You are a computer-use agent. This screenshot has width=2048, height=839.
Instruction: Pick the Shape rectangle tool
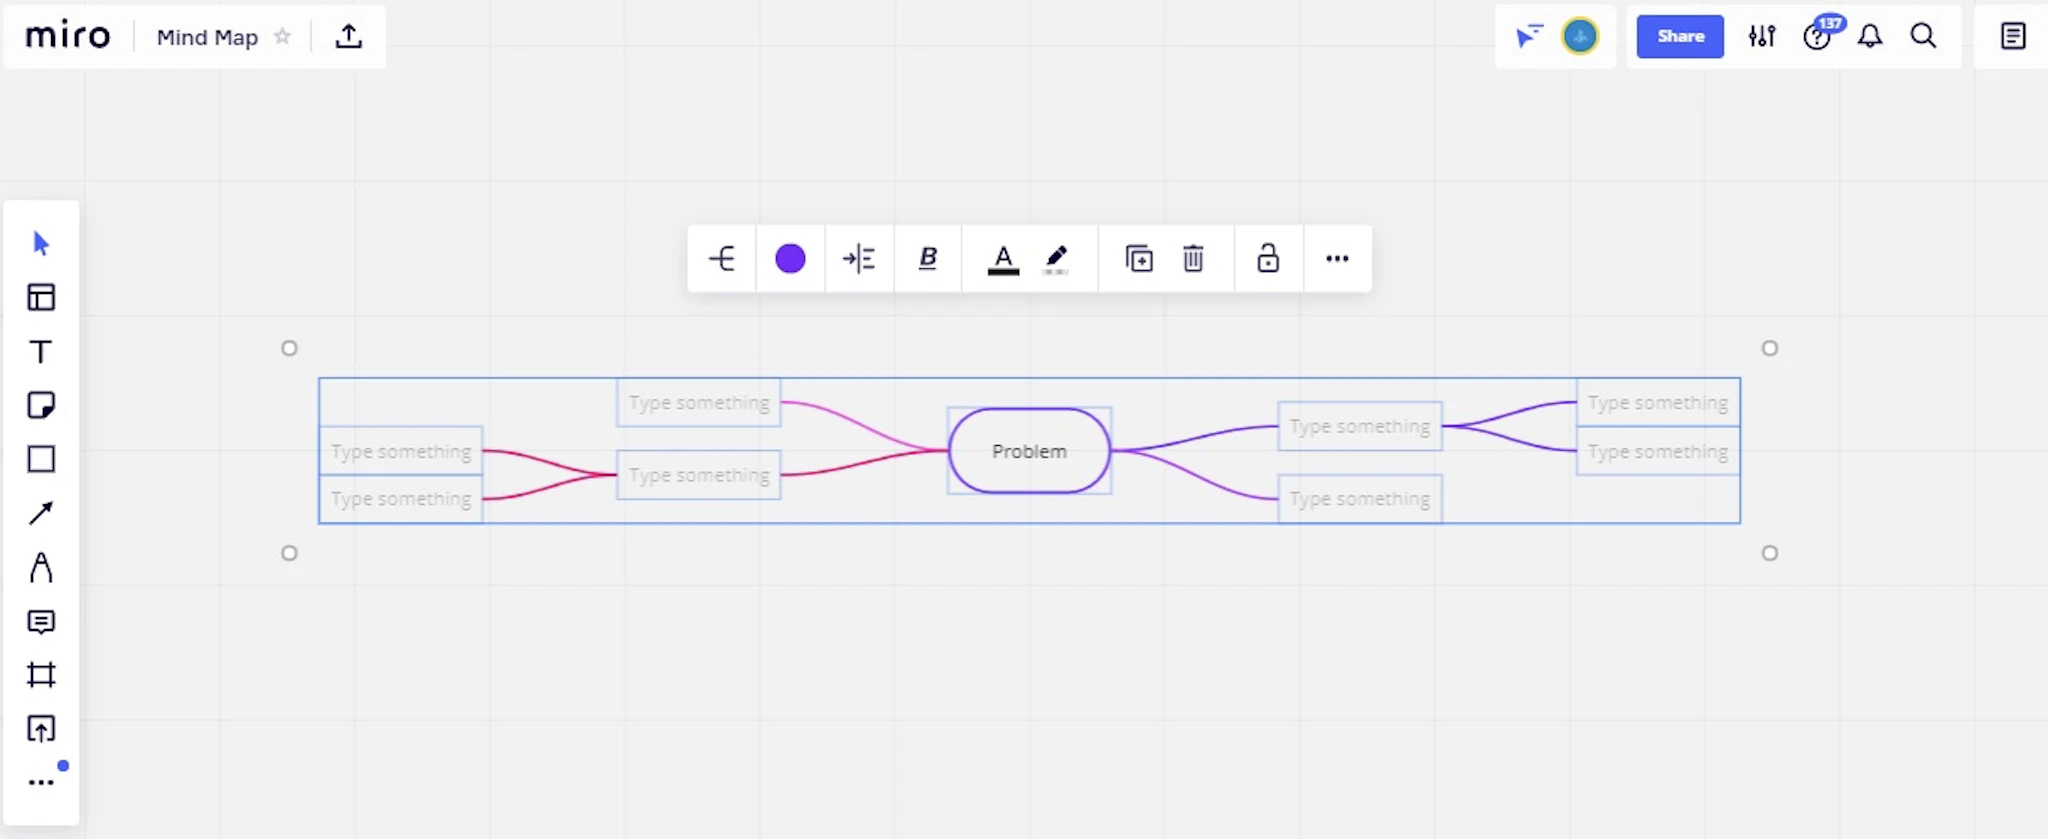coord(41,459)
